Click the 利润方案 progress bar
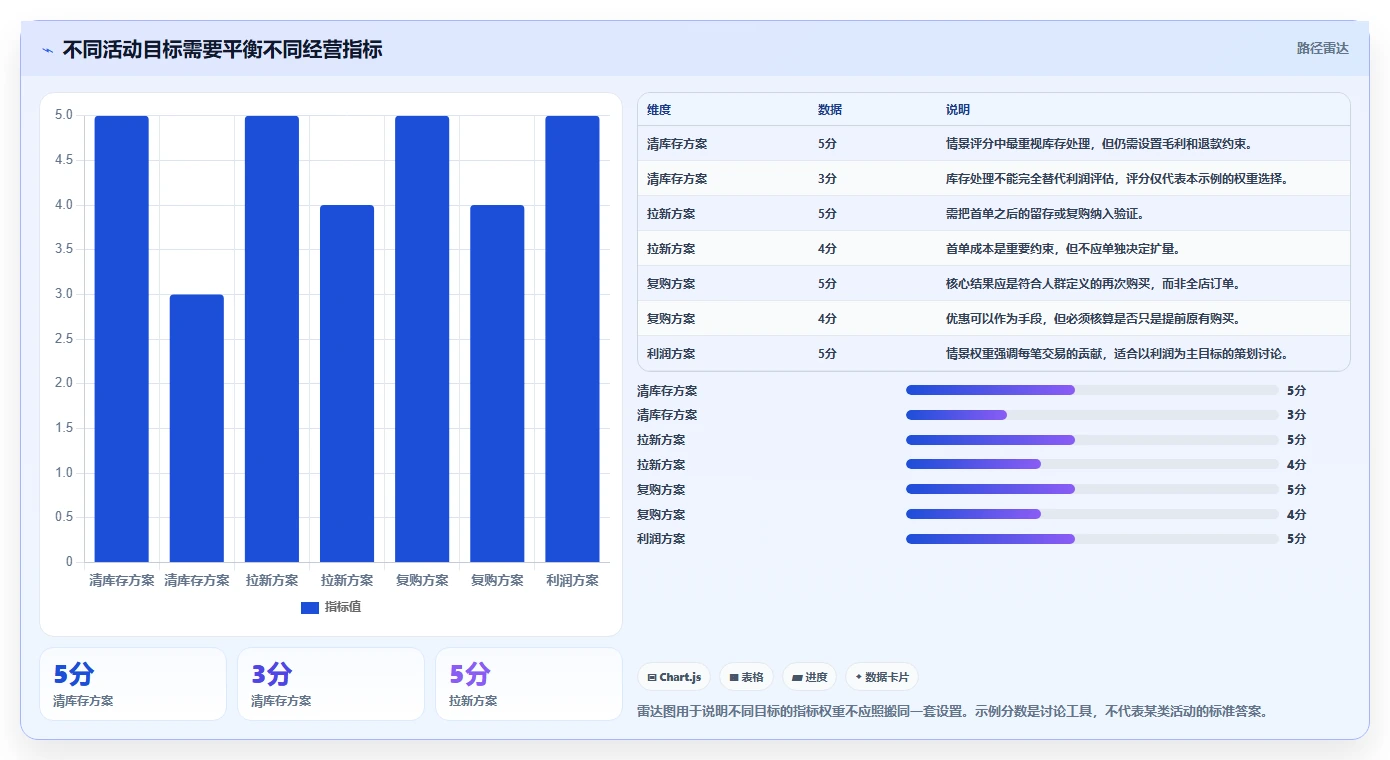 tap(1092, 539)
